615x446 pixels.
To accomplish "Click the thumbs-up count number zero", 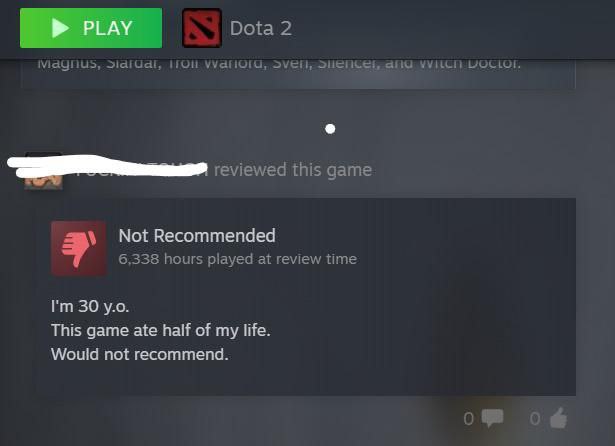I will (x=535, y=419).
